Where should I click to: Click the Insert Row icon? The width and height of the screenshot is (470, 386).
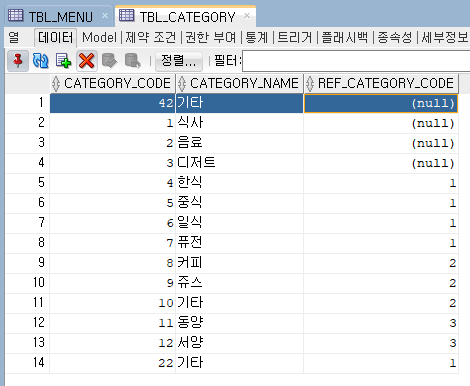pyautogui.click(x=63, y=61)
